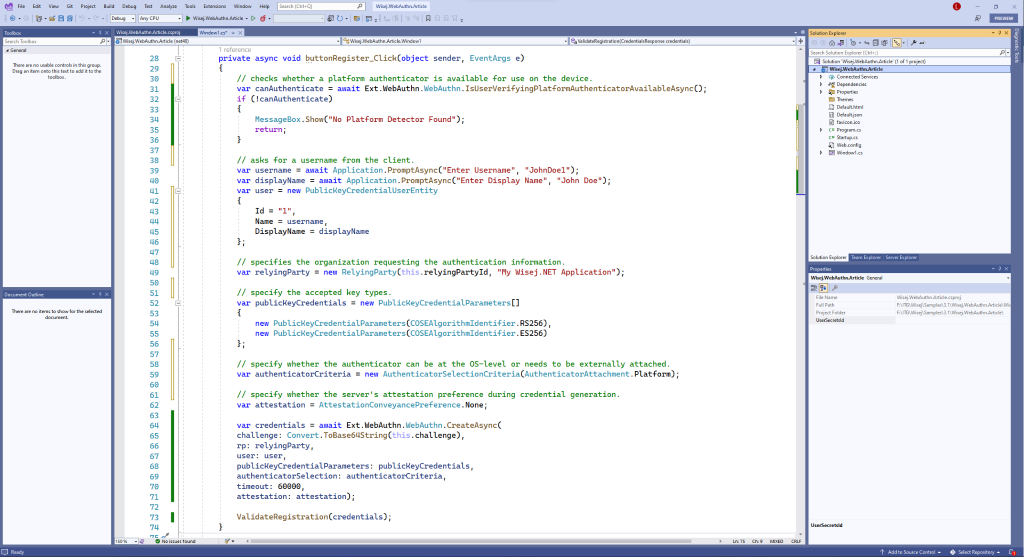Click the PREVIEW button at top right
Screen dimensions: 1024x557
1004,18
